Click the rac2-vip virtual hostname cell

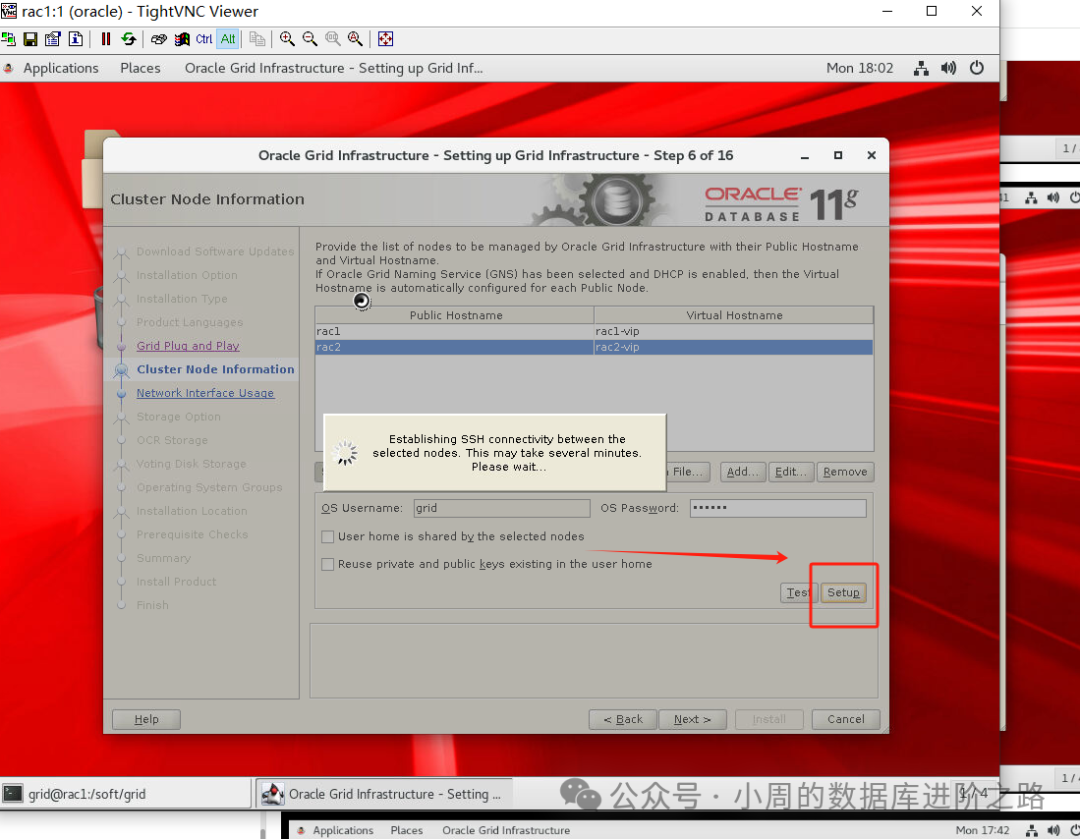point(734,347)
